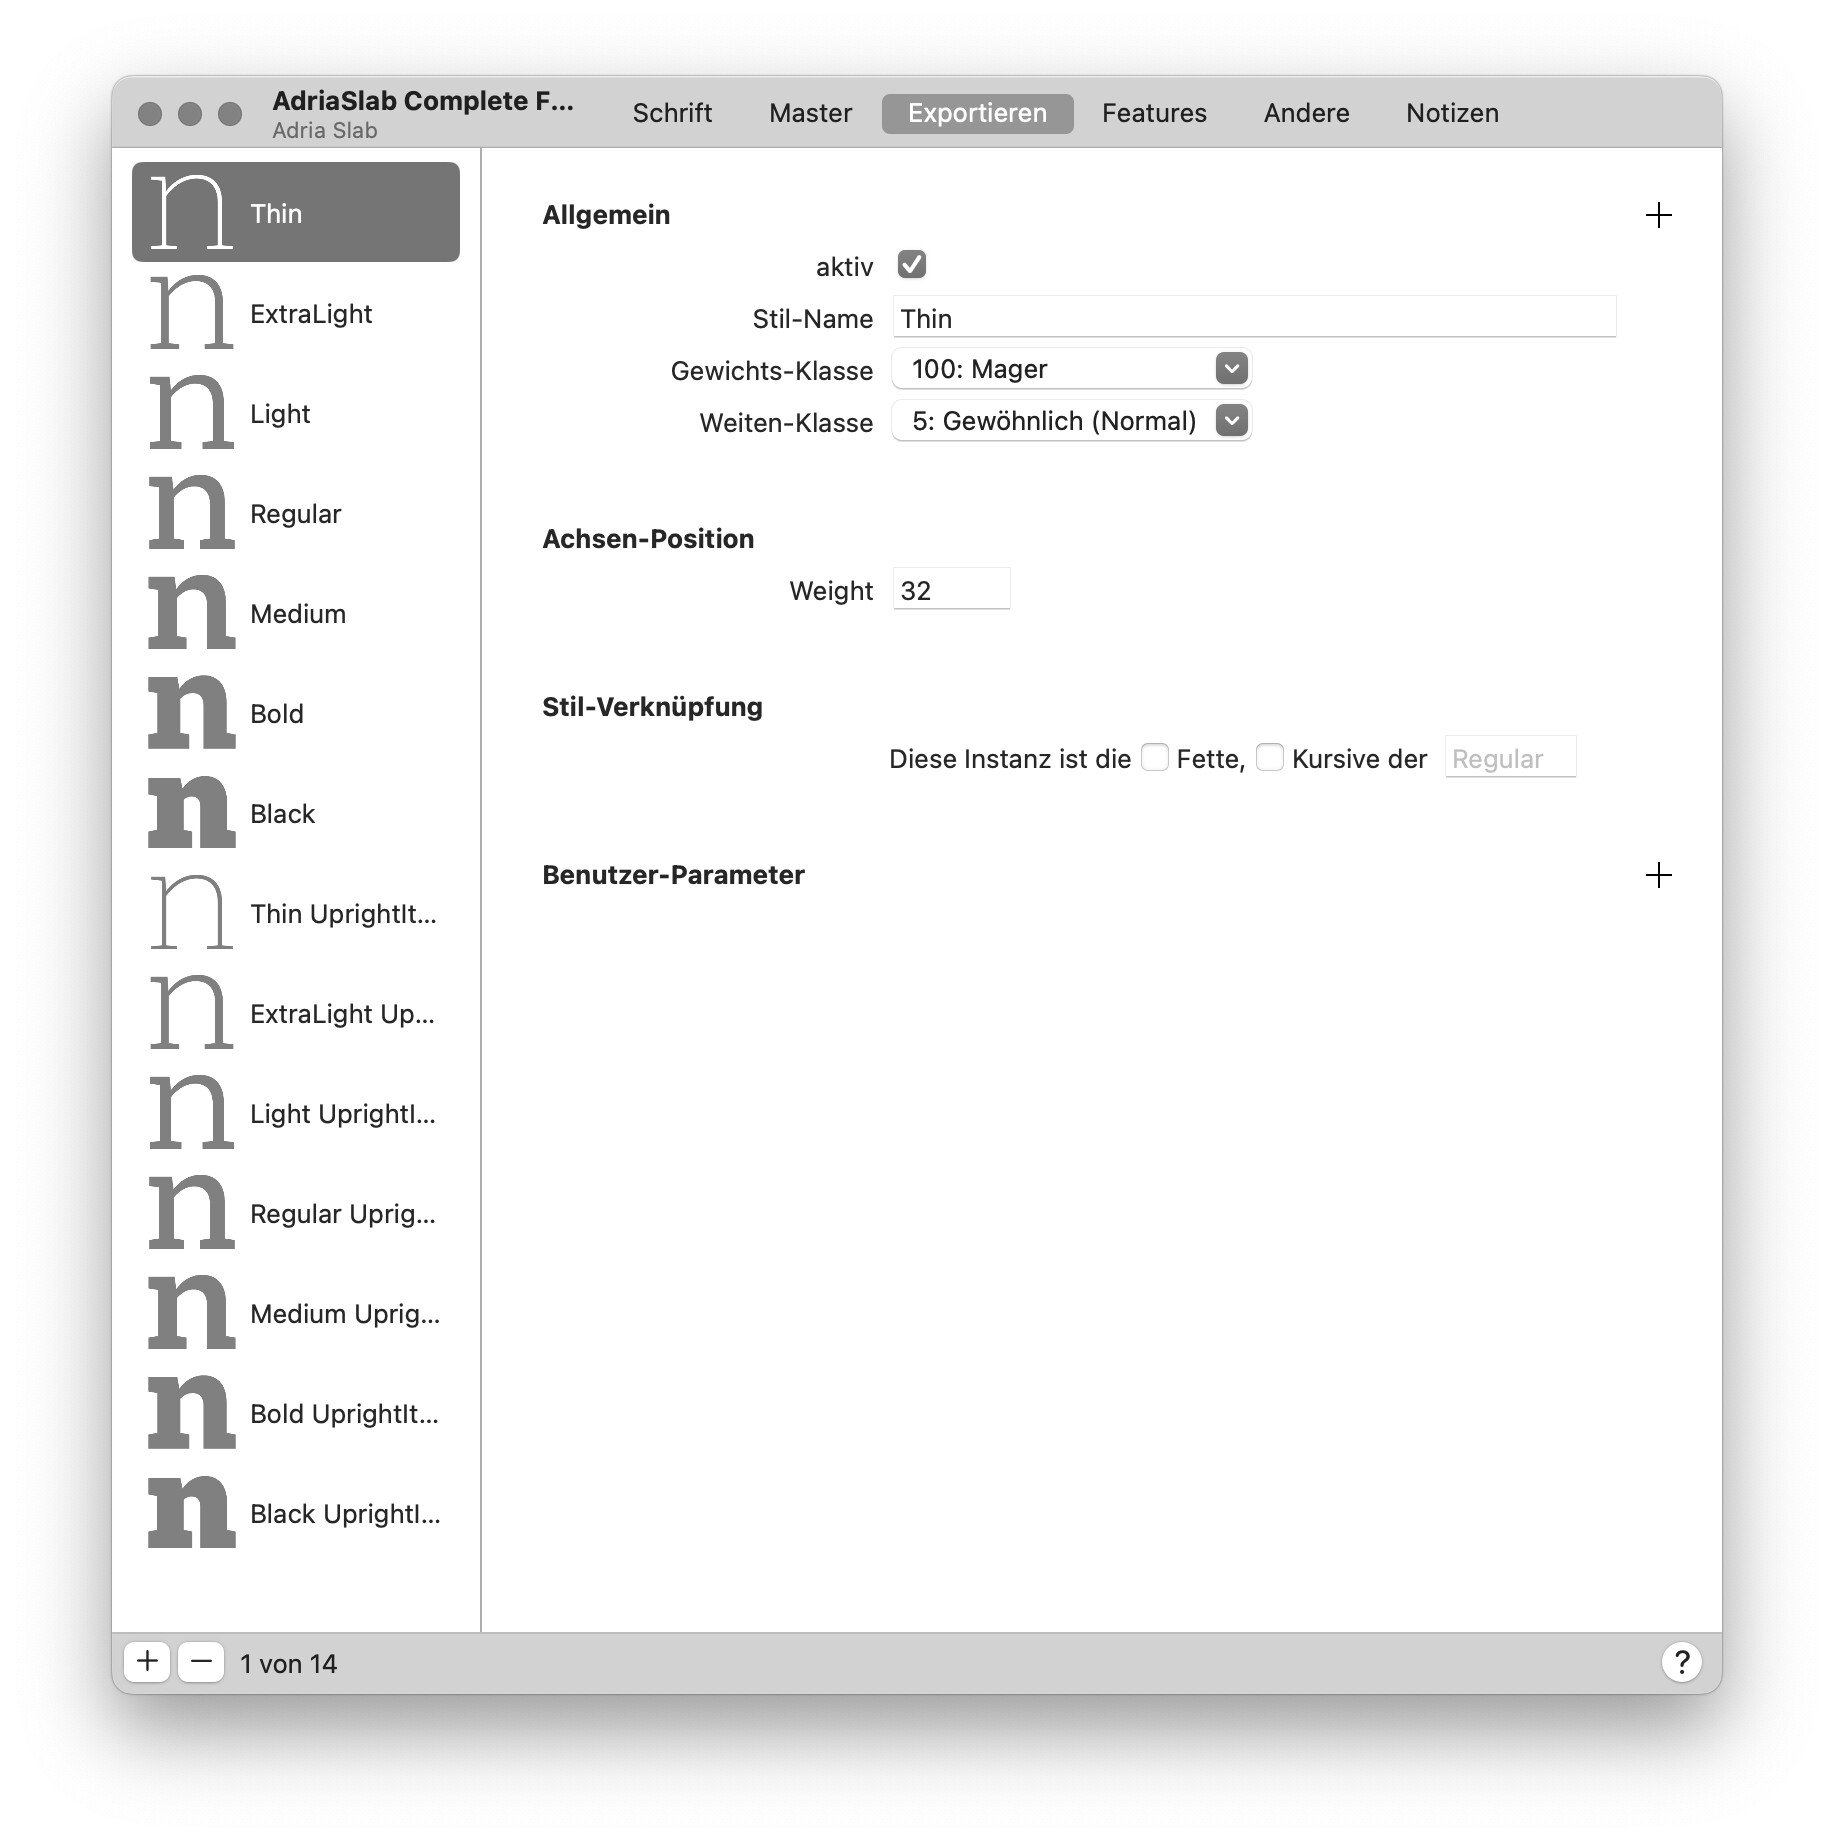Select the ExtraLight instance in the sidebar
1834x1842 pixels.
(x=310, y=314)
